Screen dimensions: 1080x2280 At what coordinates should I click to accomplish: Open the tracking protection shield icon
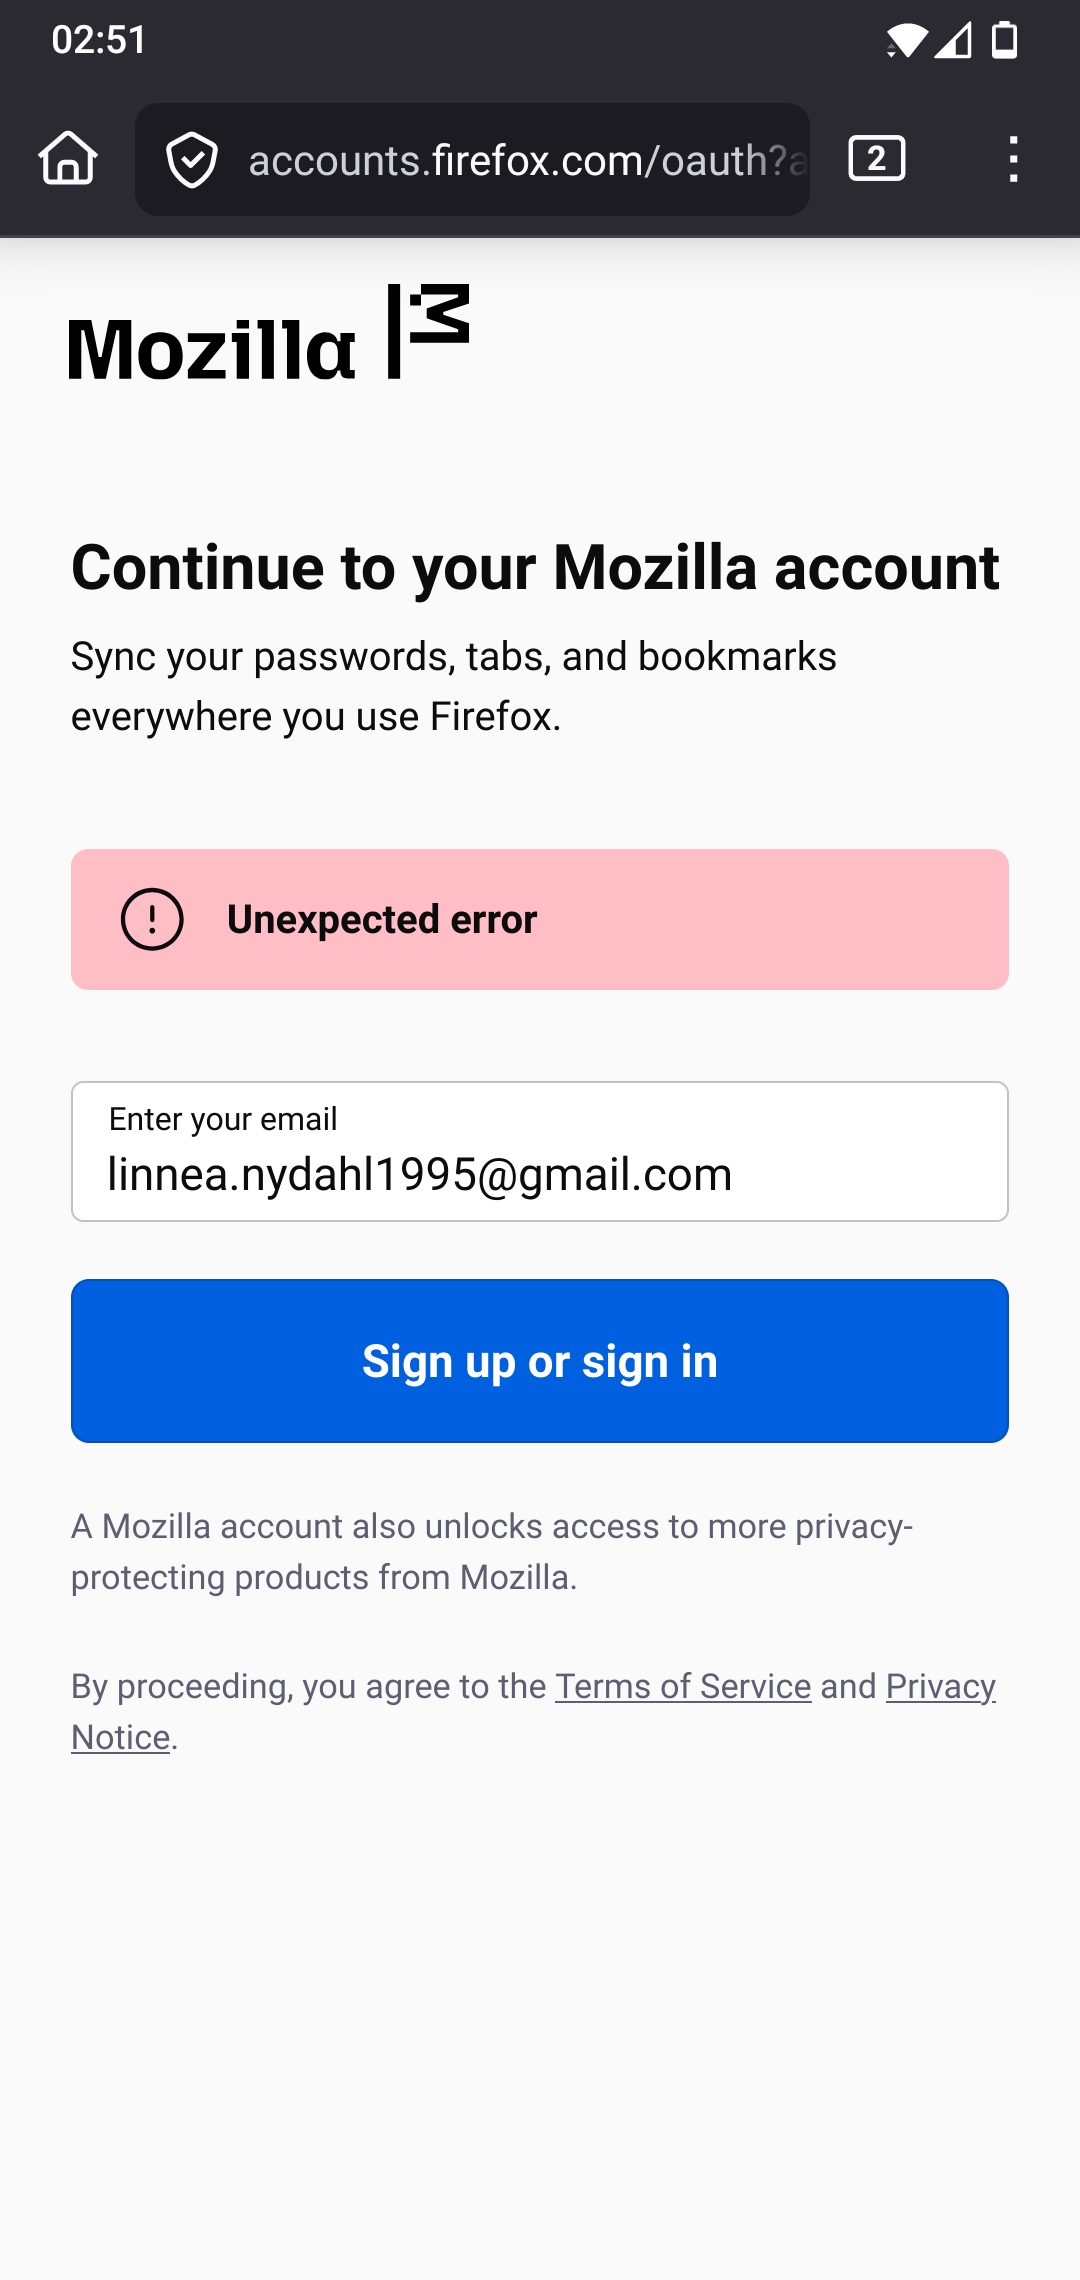[x=192, y=160]
